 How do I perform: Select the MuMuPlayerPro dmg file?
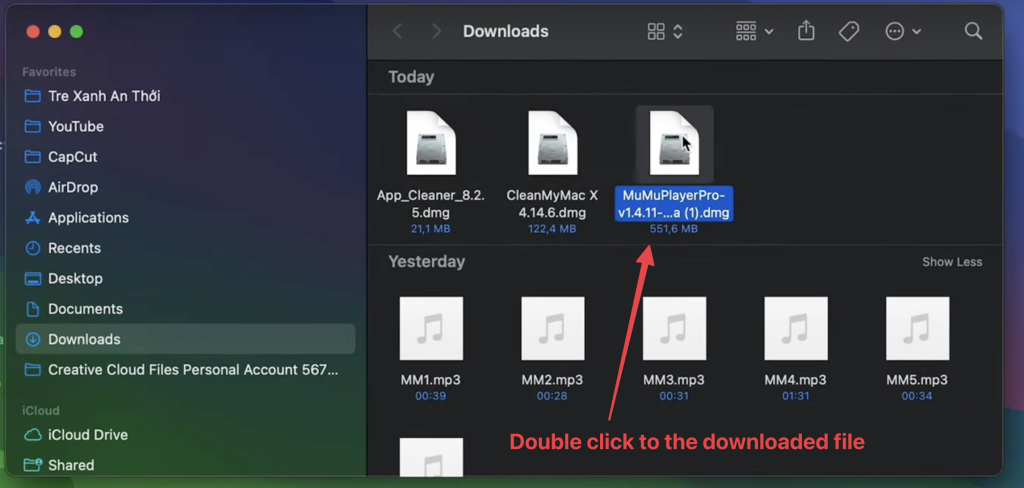pos(674,145)
